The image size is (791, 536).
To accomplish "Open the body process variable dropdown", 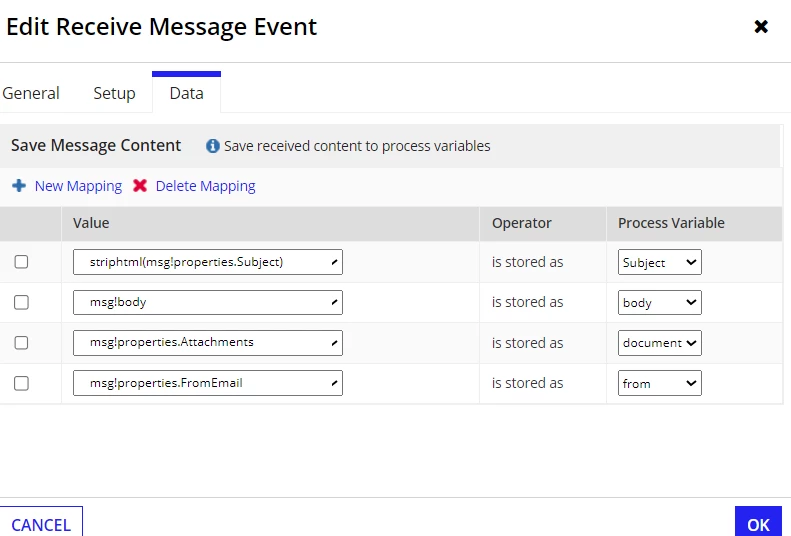I will [x=659, y=302].
